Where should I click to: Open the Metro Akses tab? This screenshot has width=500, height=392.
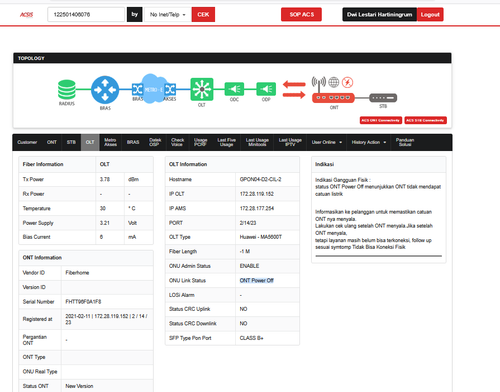(110, 142)
